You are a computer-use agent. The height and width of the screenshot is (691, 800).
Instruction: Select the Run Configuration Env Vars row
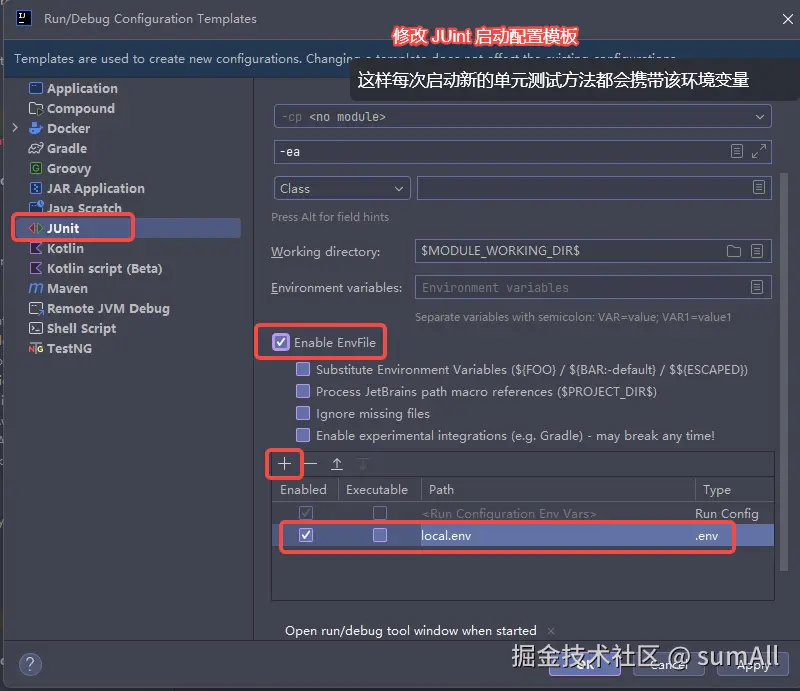pyautogui.click(x=522, y=513)
